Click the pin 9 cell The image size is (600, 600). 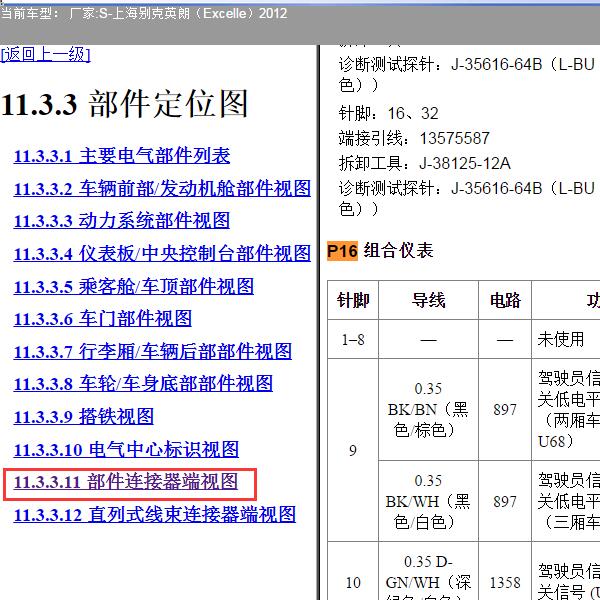(353, 450)
